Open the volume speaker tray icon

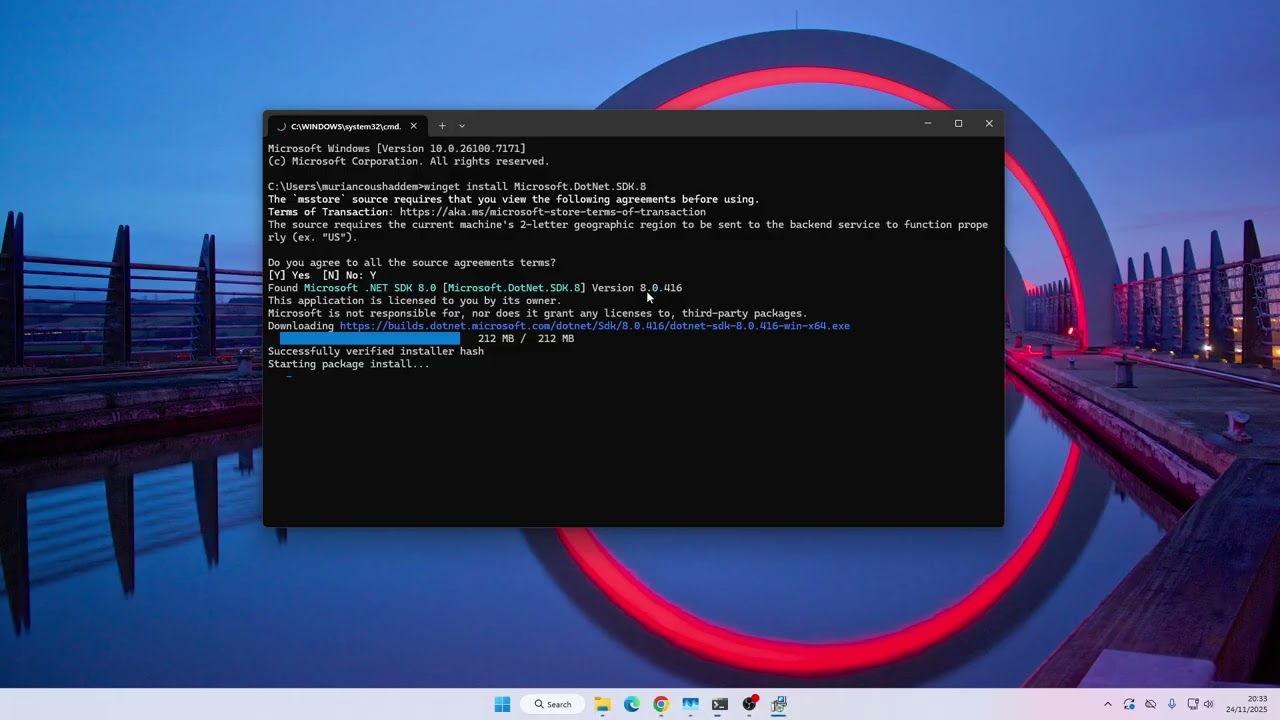click(x=1208, y=704)
